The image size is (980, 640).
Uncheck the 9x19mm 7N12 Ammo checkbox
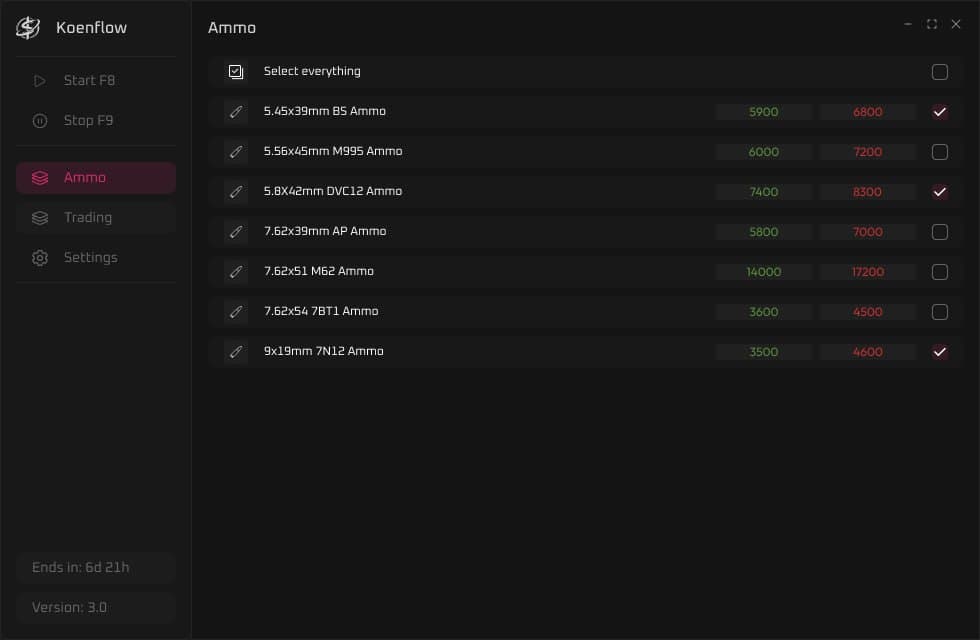(x=939, y=352)
